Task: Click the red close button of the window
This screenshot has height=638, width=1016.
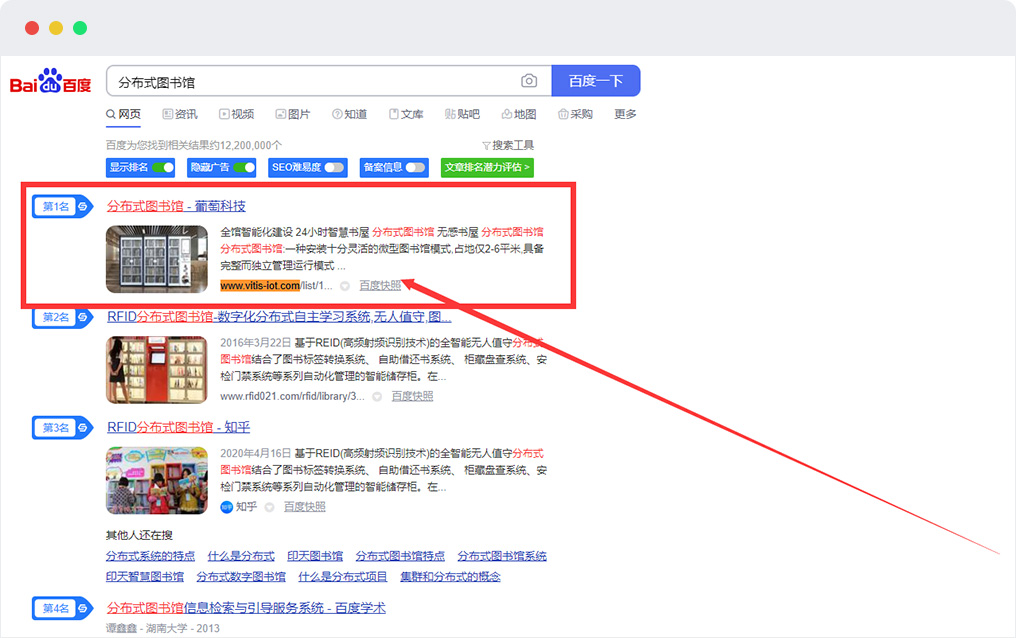Action: pos(32,28)
